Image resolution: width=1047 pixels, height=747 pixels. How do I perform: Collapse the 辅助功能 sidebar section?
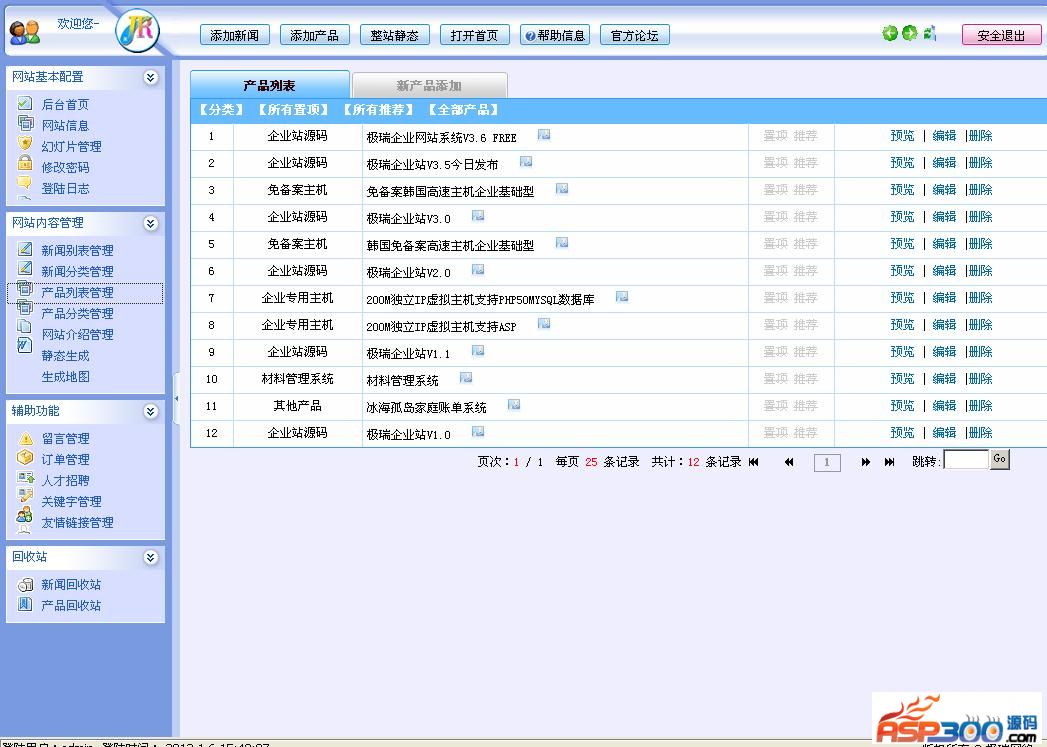[x=150, y=411]
